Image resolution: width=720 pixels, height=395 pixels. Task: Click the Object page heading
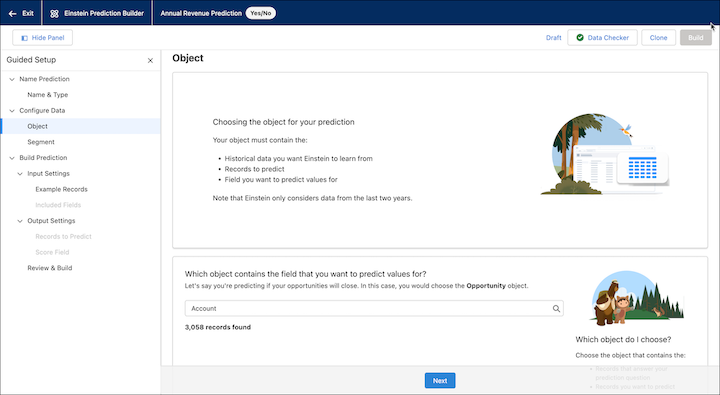[x=188, y=58]
